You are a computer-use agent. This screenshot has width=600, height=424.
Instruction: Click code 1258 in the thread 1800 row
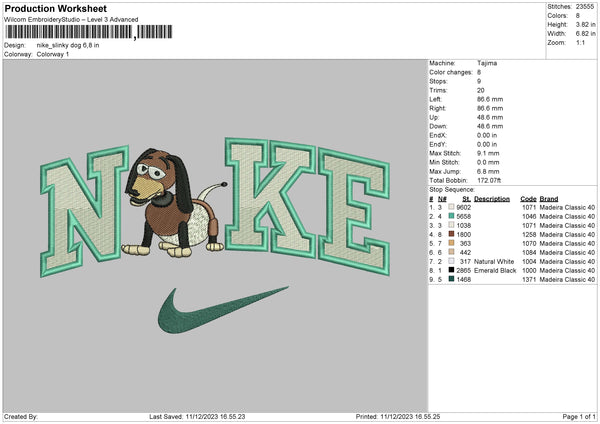click(529, 234)
